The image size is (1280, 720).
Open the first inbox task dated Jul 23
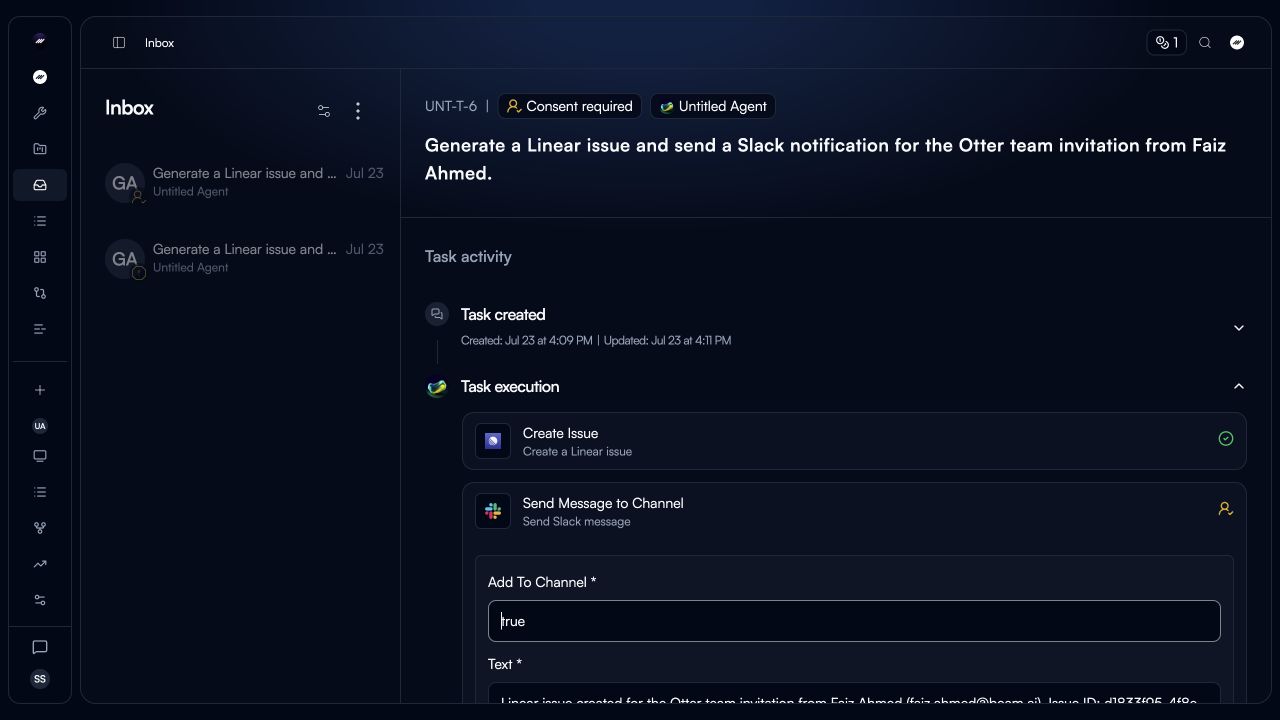coord(245,182)
